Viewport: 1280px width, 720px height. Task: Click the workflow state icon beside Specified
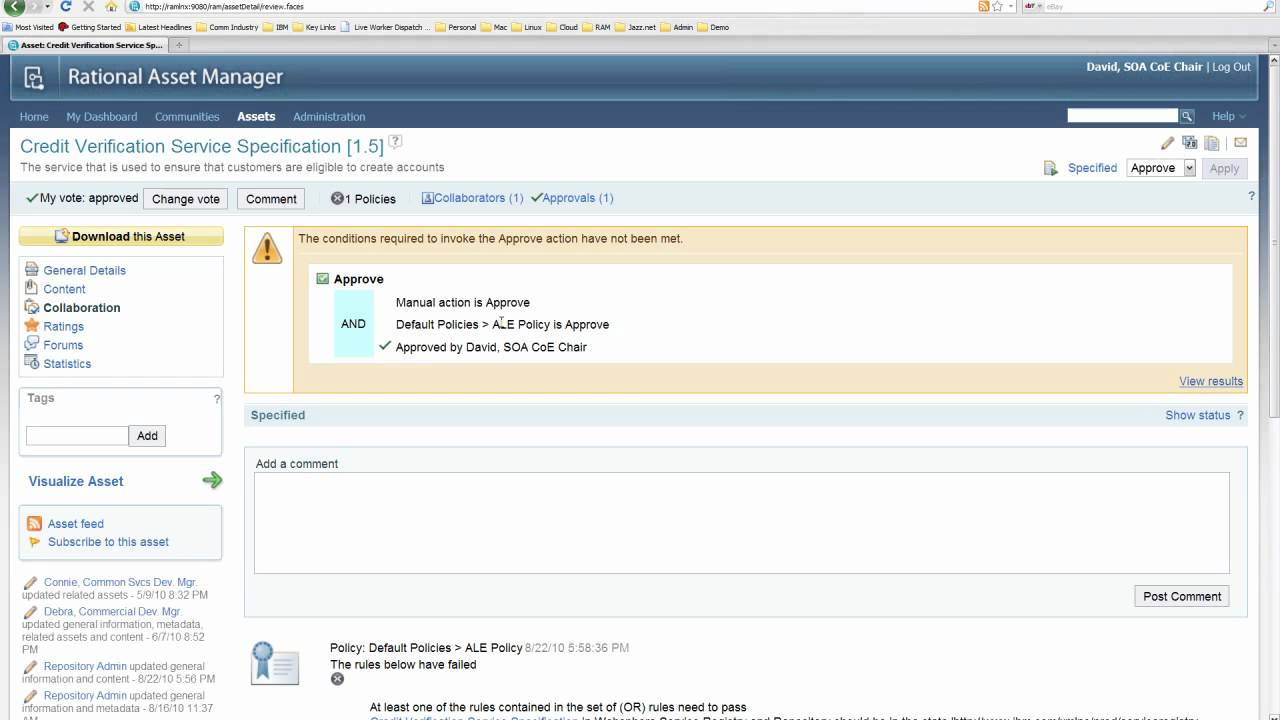point(1050,168)
